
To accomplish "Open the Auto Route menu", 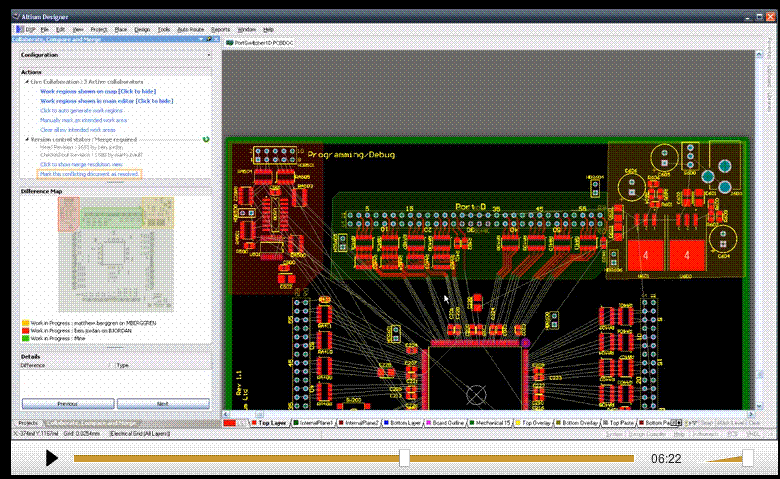I will tap(190, 30).
